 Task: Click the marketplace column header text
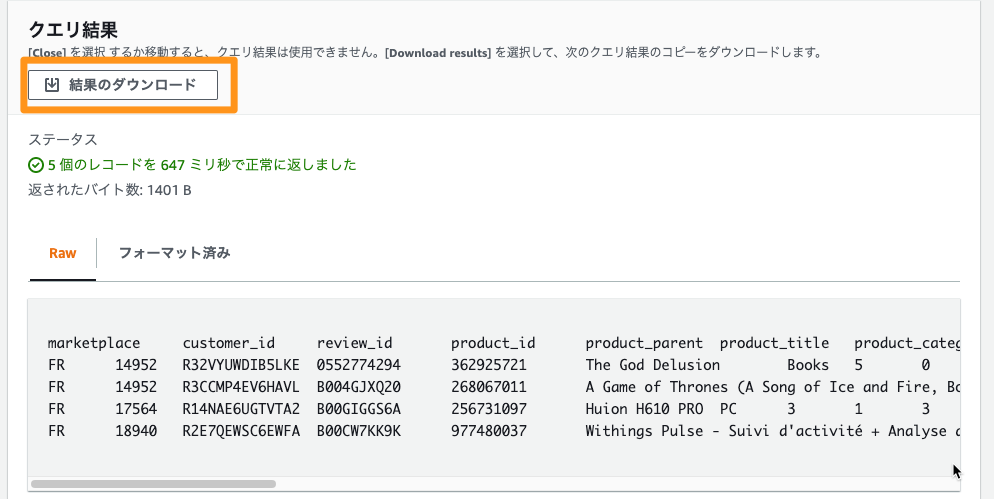click(94, 344)
